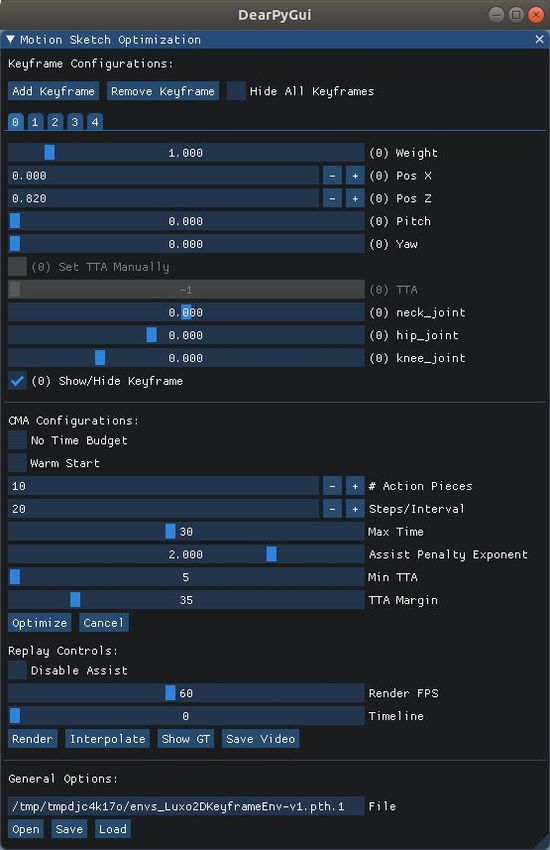The height and width of the screenshot is (850, 550).
Task: Decrease Steps/Interval with minus button
Action: (332, 508)
